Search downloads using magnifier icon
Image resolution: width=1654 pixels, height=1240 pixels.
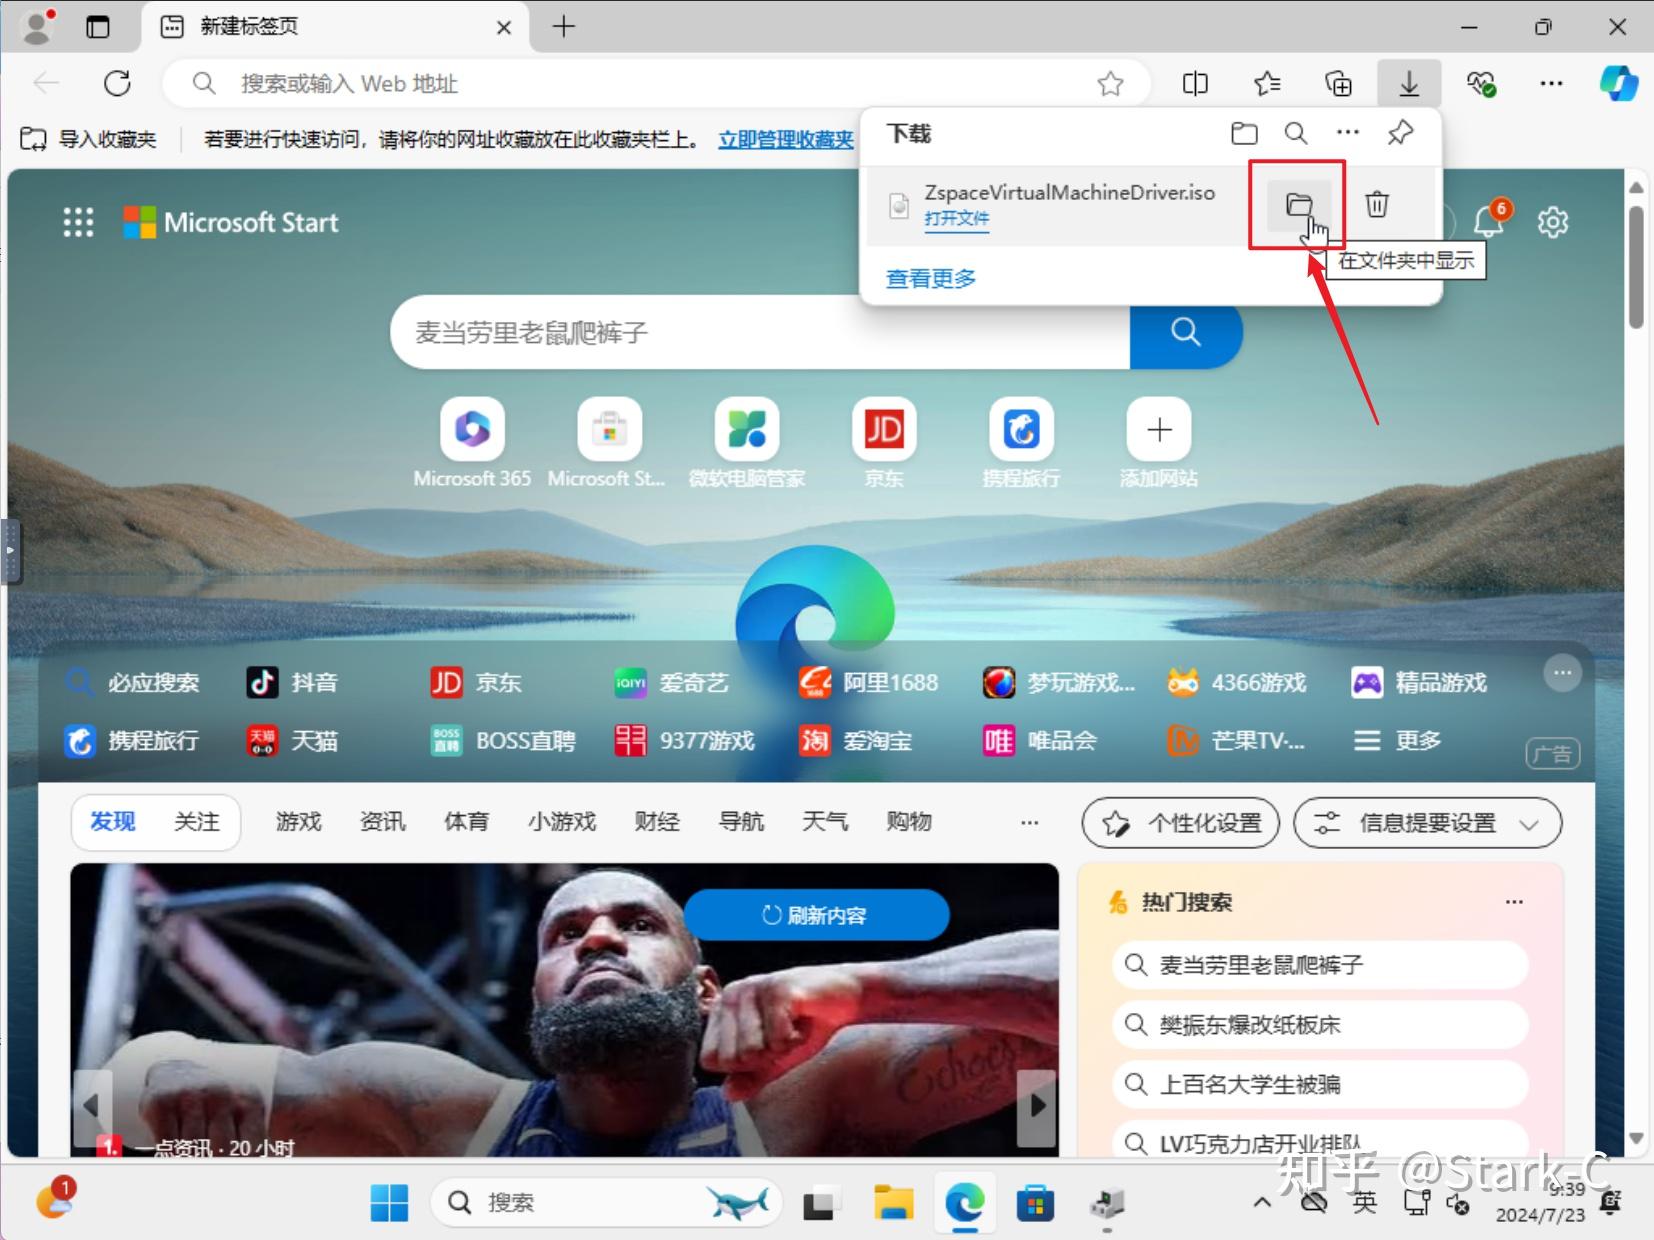1296,133
